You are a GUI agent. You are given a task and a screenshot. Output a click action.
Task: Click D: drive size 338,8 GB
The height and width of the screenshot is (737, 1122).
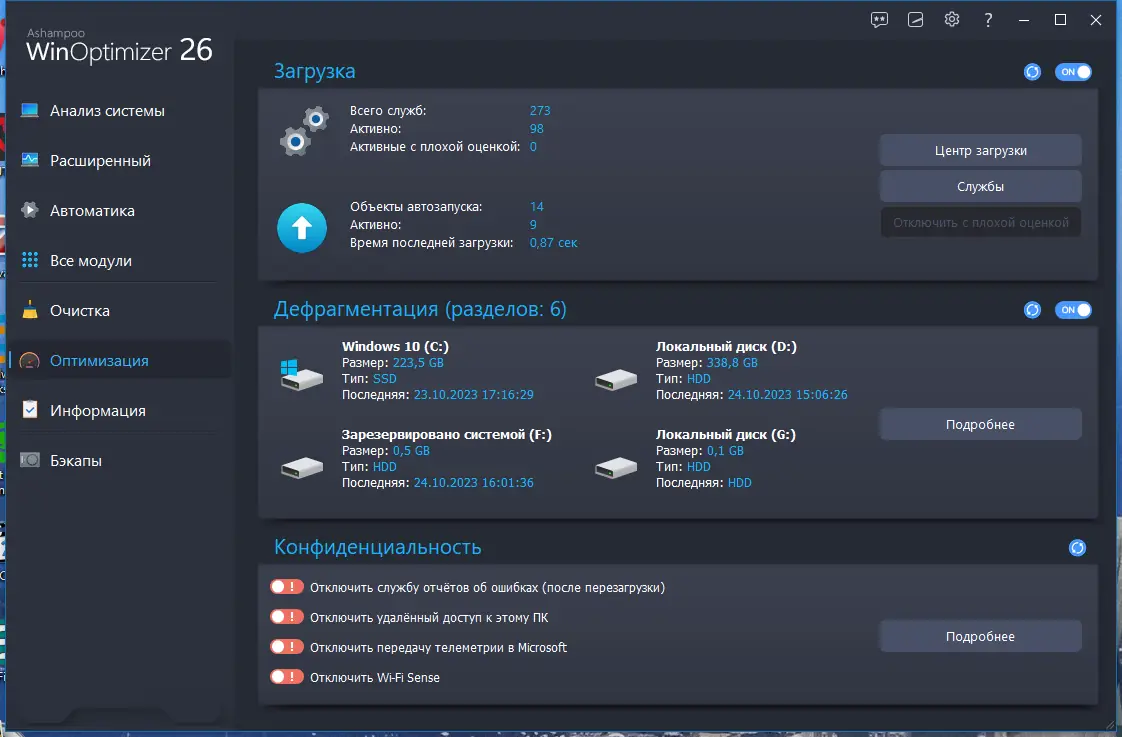[732, 363]
